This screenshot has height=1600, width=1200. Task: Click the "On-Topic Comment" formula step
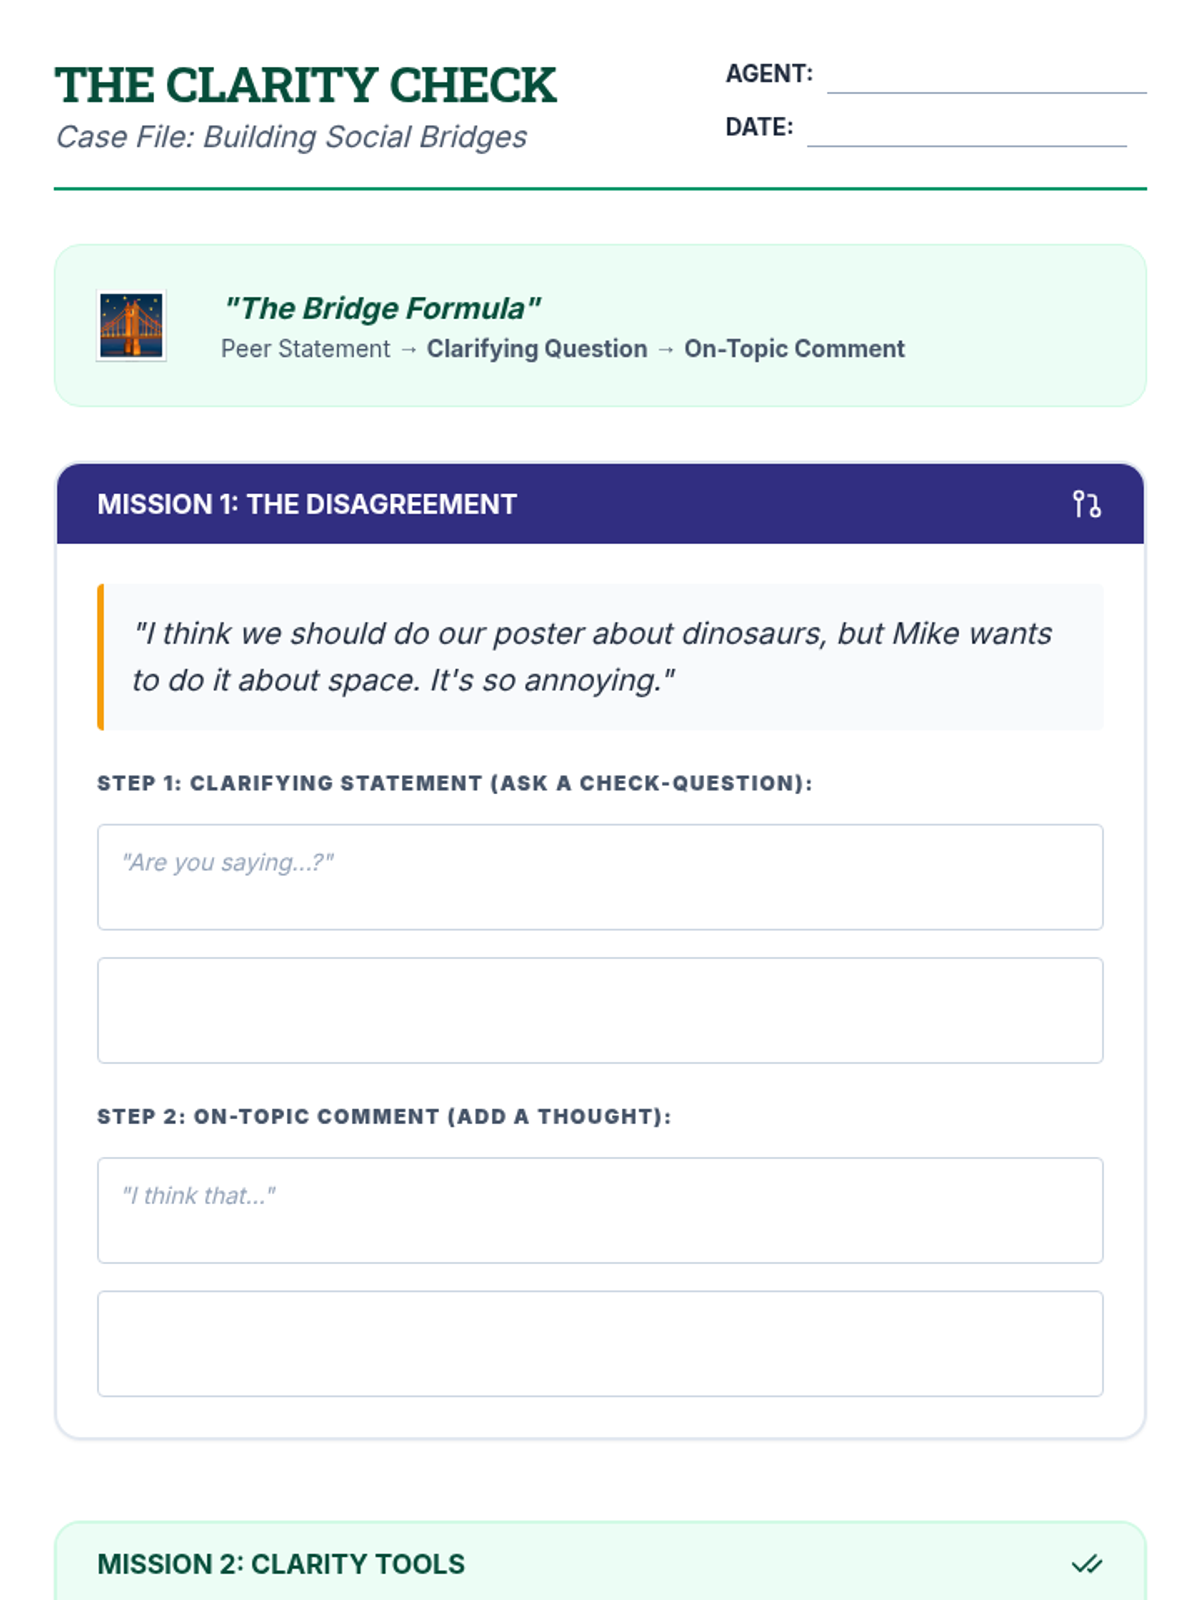click(794, 349)
